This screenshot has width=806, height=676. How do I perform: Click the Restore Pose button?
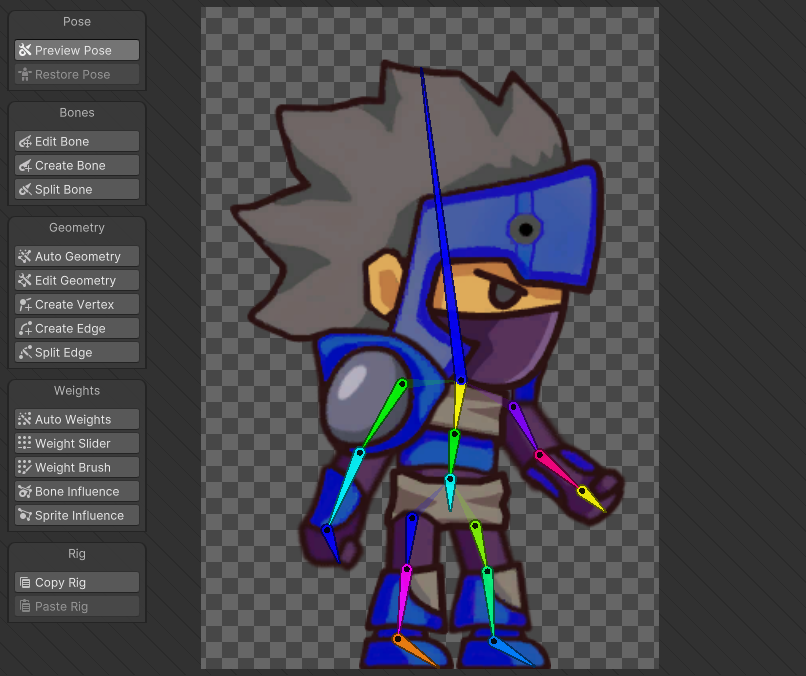click(x=76, y=75)
